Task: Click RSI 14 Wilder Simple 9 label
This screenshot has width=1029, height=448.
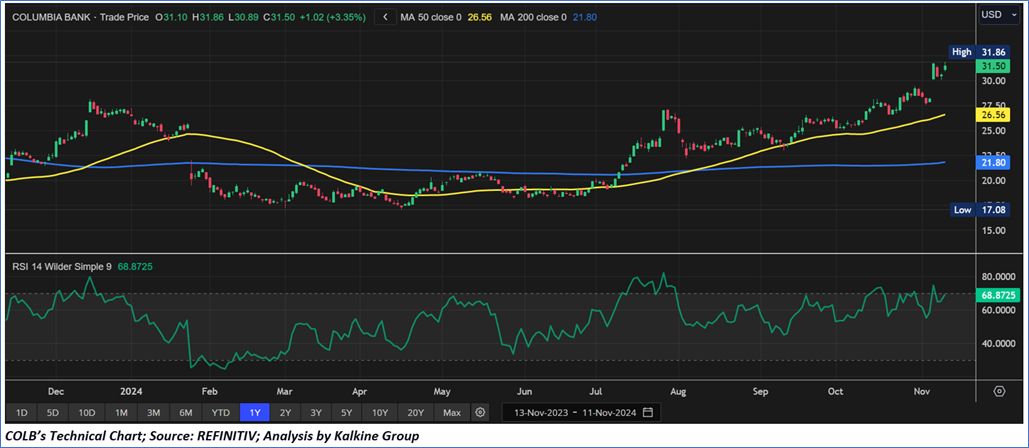Action: click(62, 267)
